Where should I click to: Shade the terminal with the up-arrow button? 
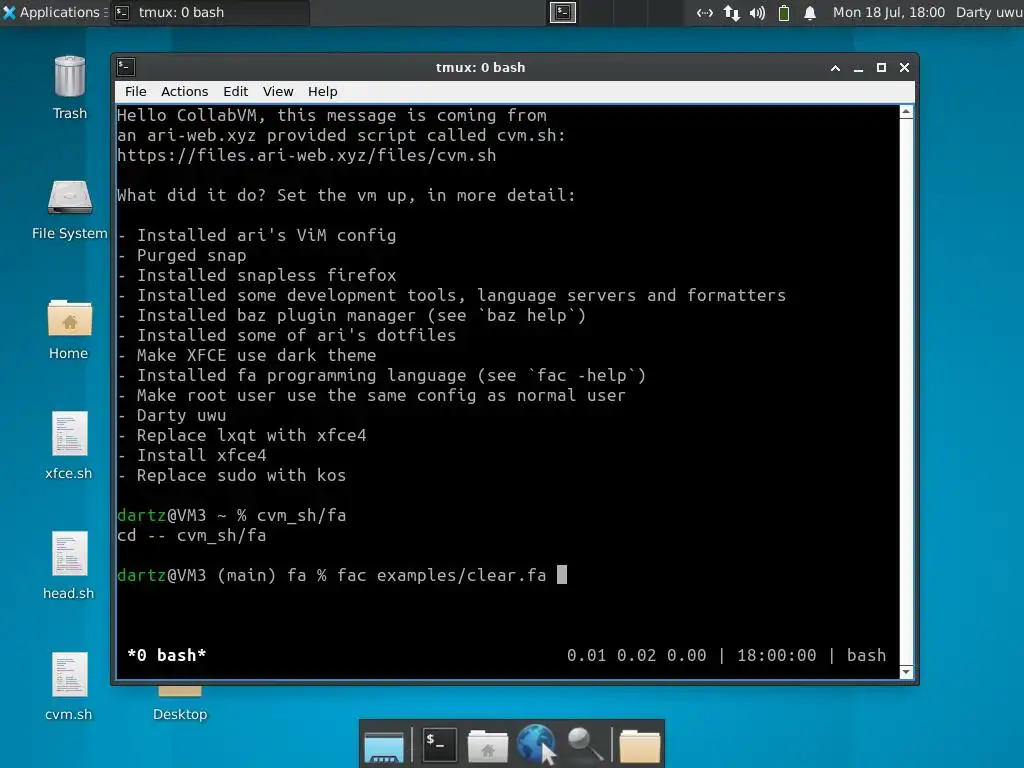[x=835, y=68]
